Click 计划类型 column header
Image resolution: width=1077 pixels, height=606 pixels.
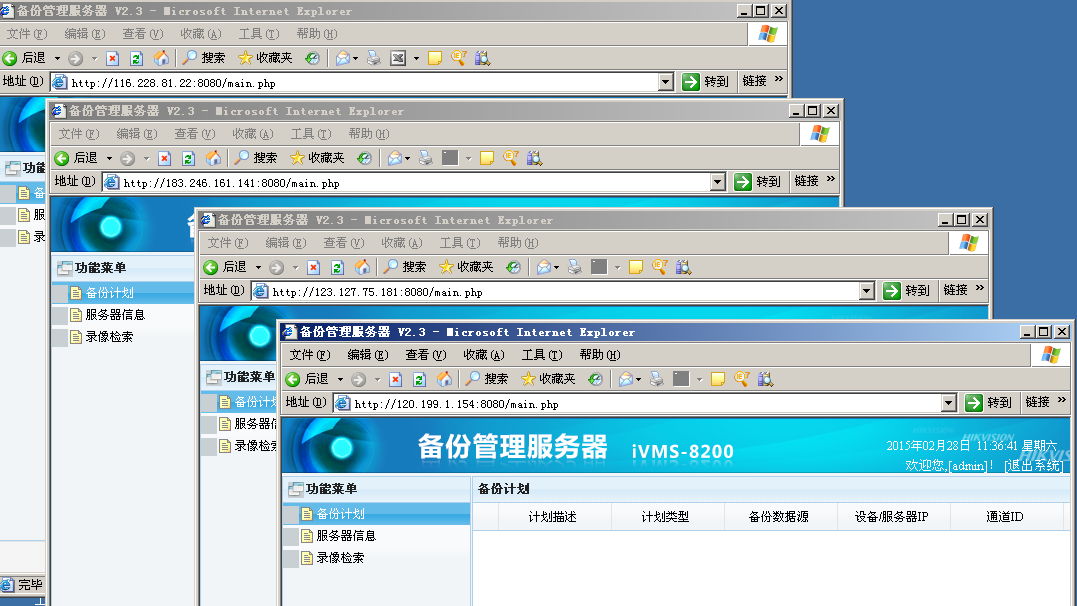pyautogui.click(x=665, y=517)
